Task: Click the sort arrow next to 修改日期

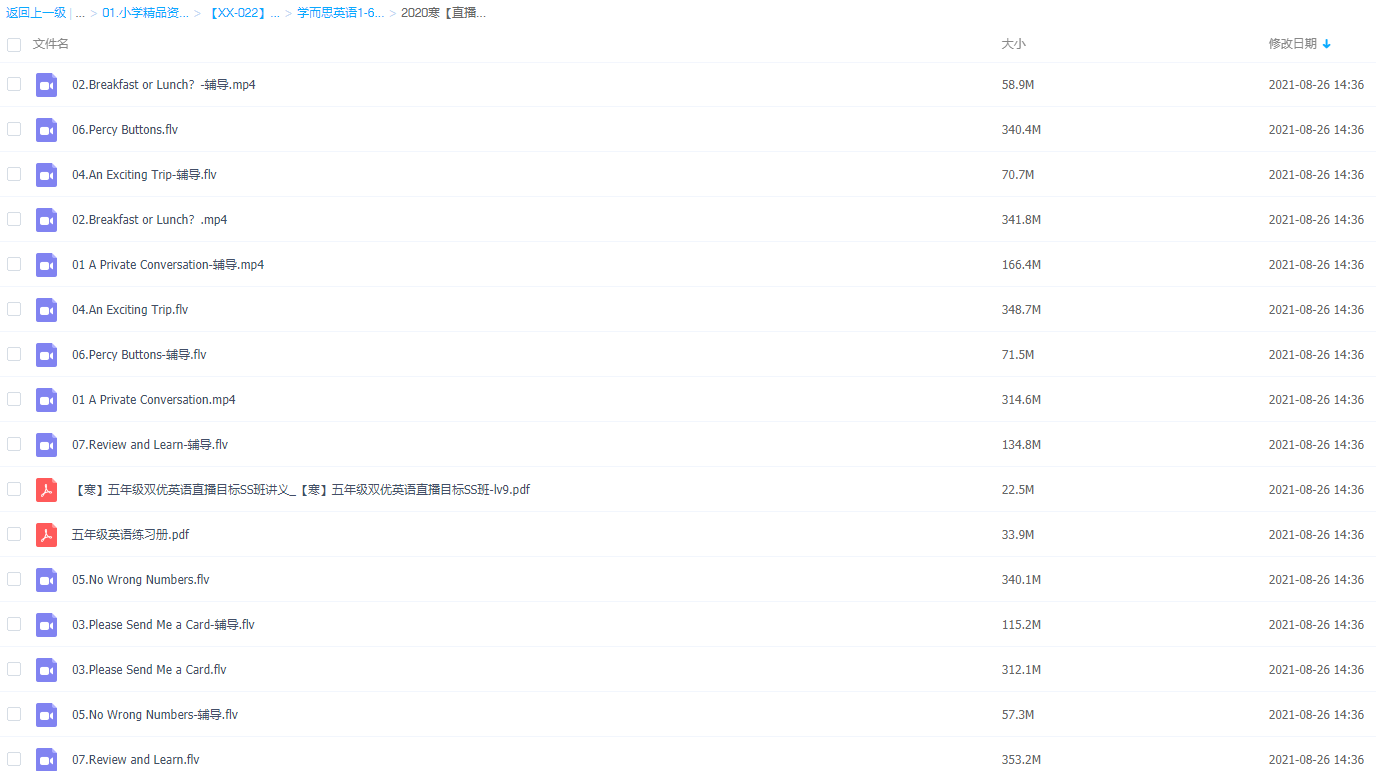Action: pyautogui.click(x=1327, y=44)
